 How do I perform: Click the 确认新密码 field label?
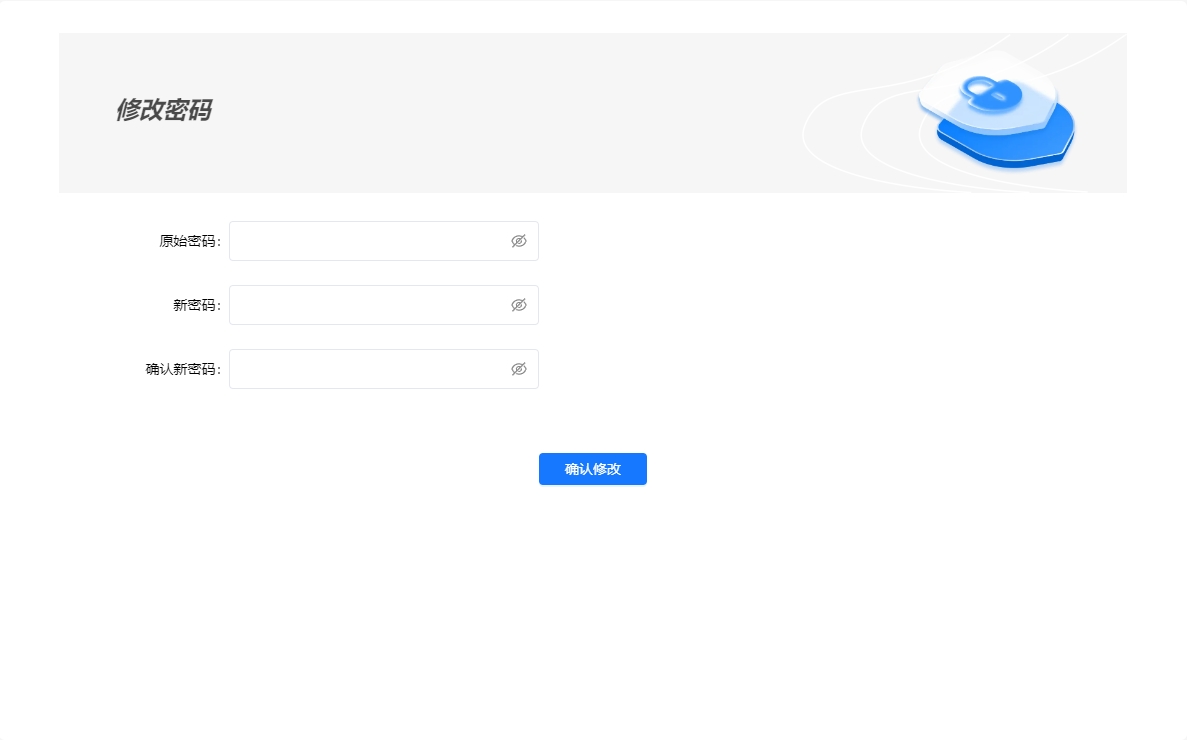pos(182,369)
